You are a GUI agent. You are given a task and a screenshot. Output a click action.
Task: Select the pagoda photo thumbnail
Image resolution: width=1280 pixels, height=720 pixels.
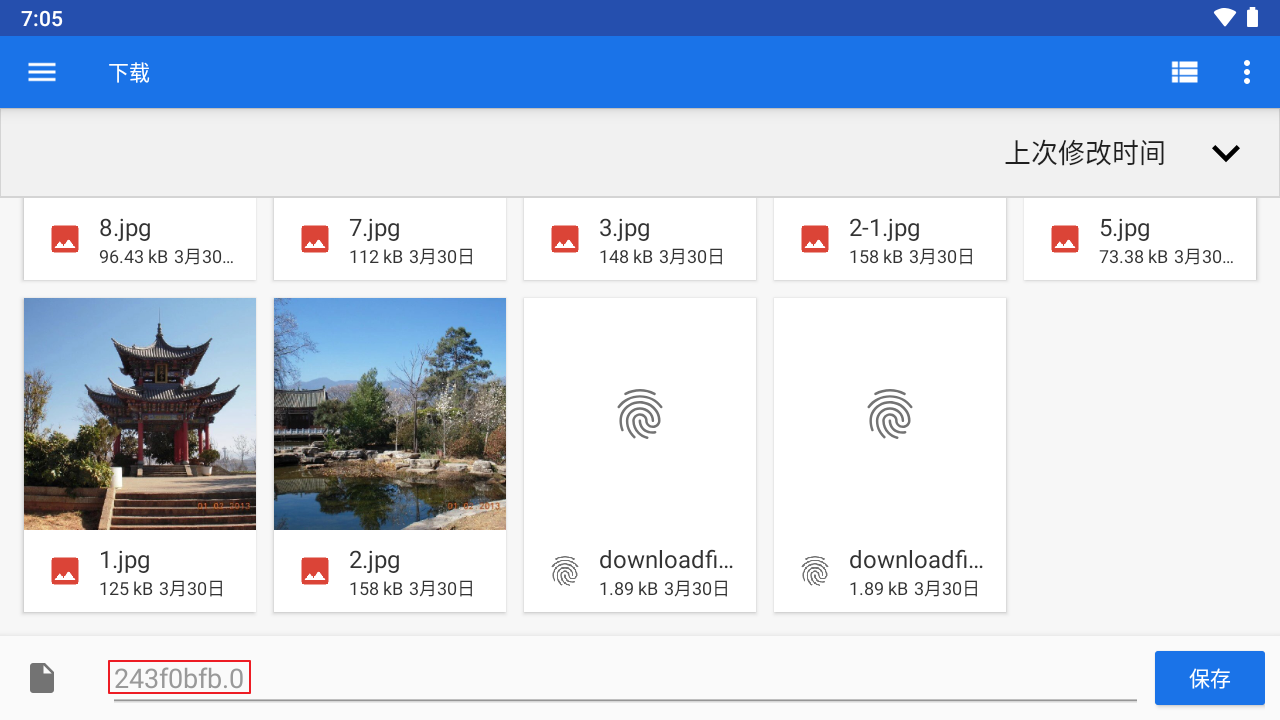[140, 414]
